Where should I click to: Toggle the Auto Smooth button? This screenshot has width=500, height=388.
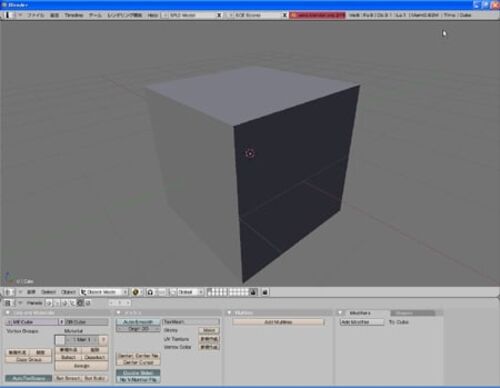point(138,322)
